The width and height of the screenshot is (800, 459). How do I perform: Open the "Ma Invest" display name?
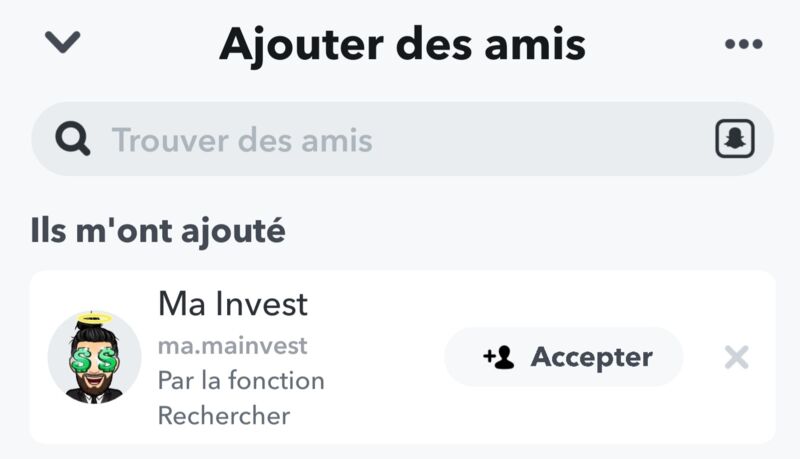(x=233, y=304)
